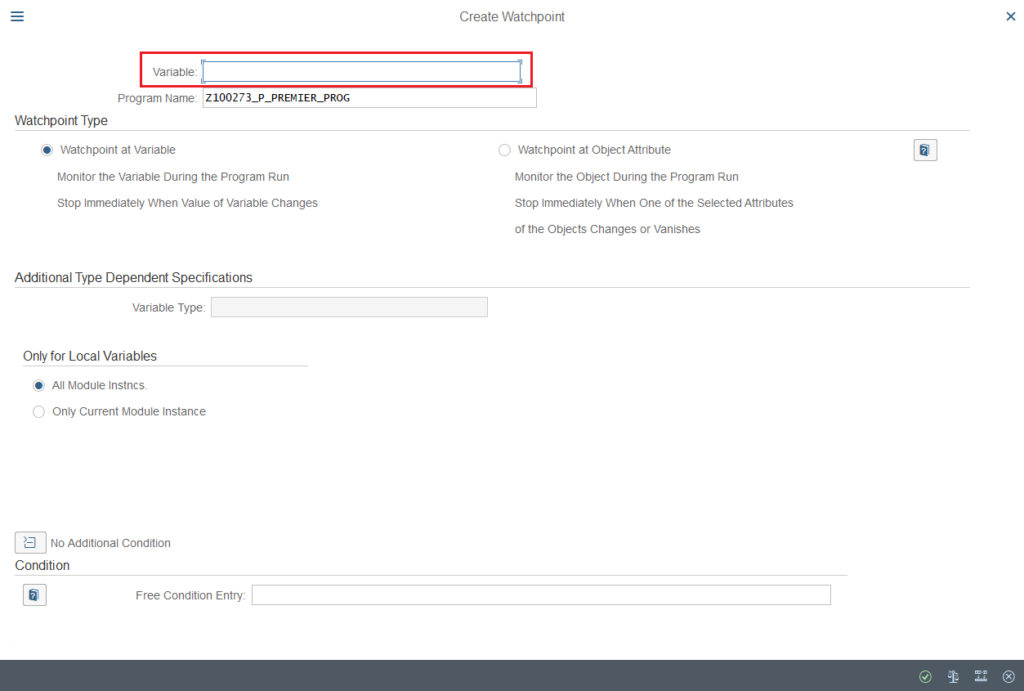The height and width of the screenshot is (691, 1024).
Task: Click the Watchpoint Type section heading
Action: (x=61, y=121)
